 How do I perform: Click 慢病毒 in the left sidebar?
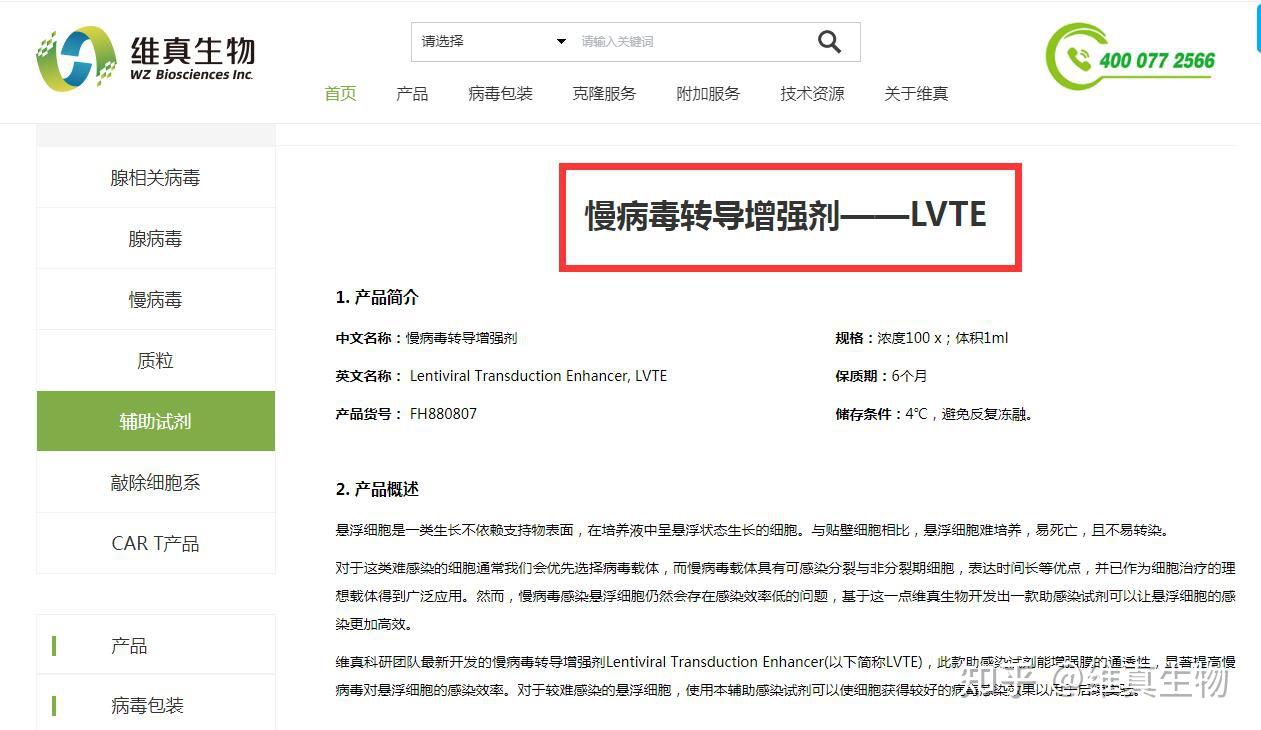pos(155,299)
